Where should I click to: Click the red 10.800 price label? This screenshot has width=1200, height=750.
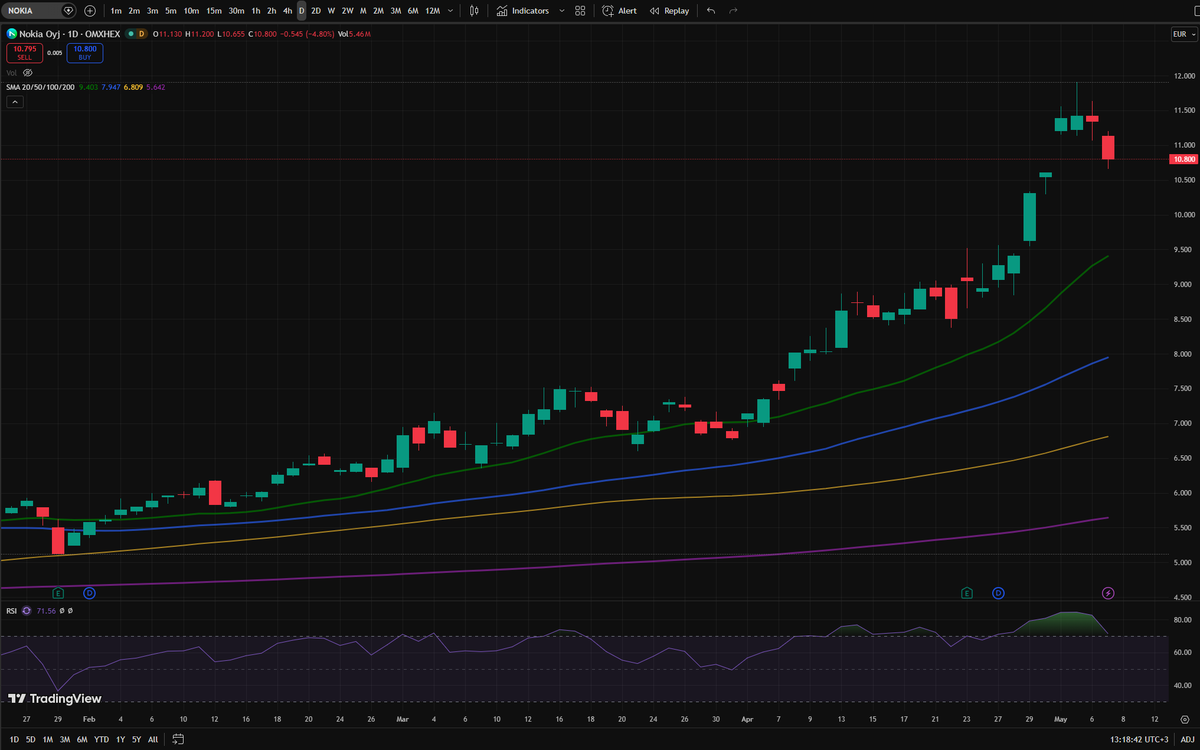click(1184, 159)
